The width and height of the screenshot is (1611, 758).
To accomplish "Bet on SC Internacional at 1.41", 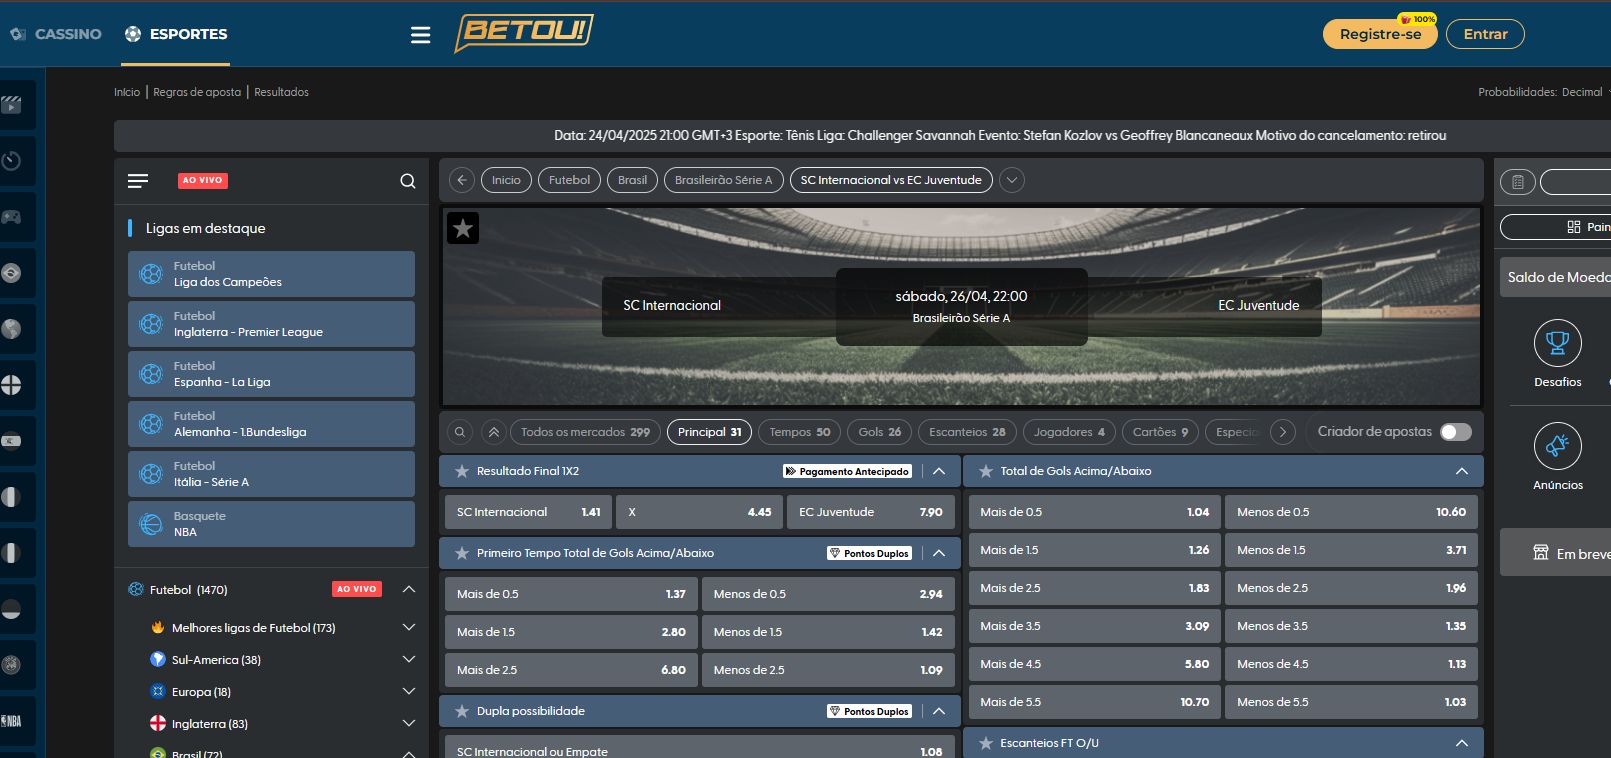I will (x=527, y=512).
